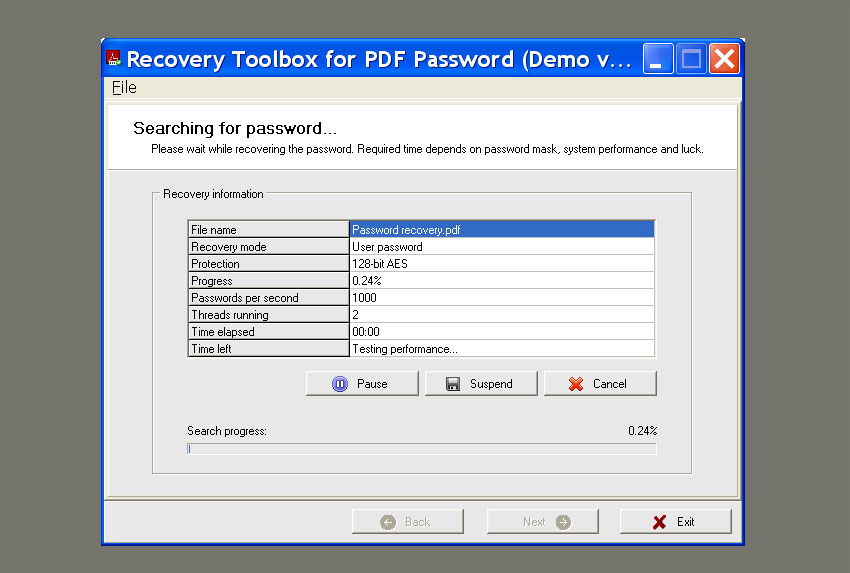The width and height of the screenshot is (850, 573).
Task: Click the 'Search progress:' label
Action: point(227,431)
